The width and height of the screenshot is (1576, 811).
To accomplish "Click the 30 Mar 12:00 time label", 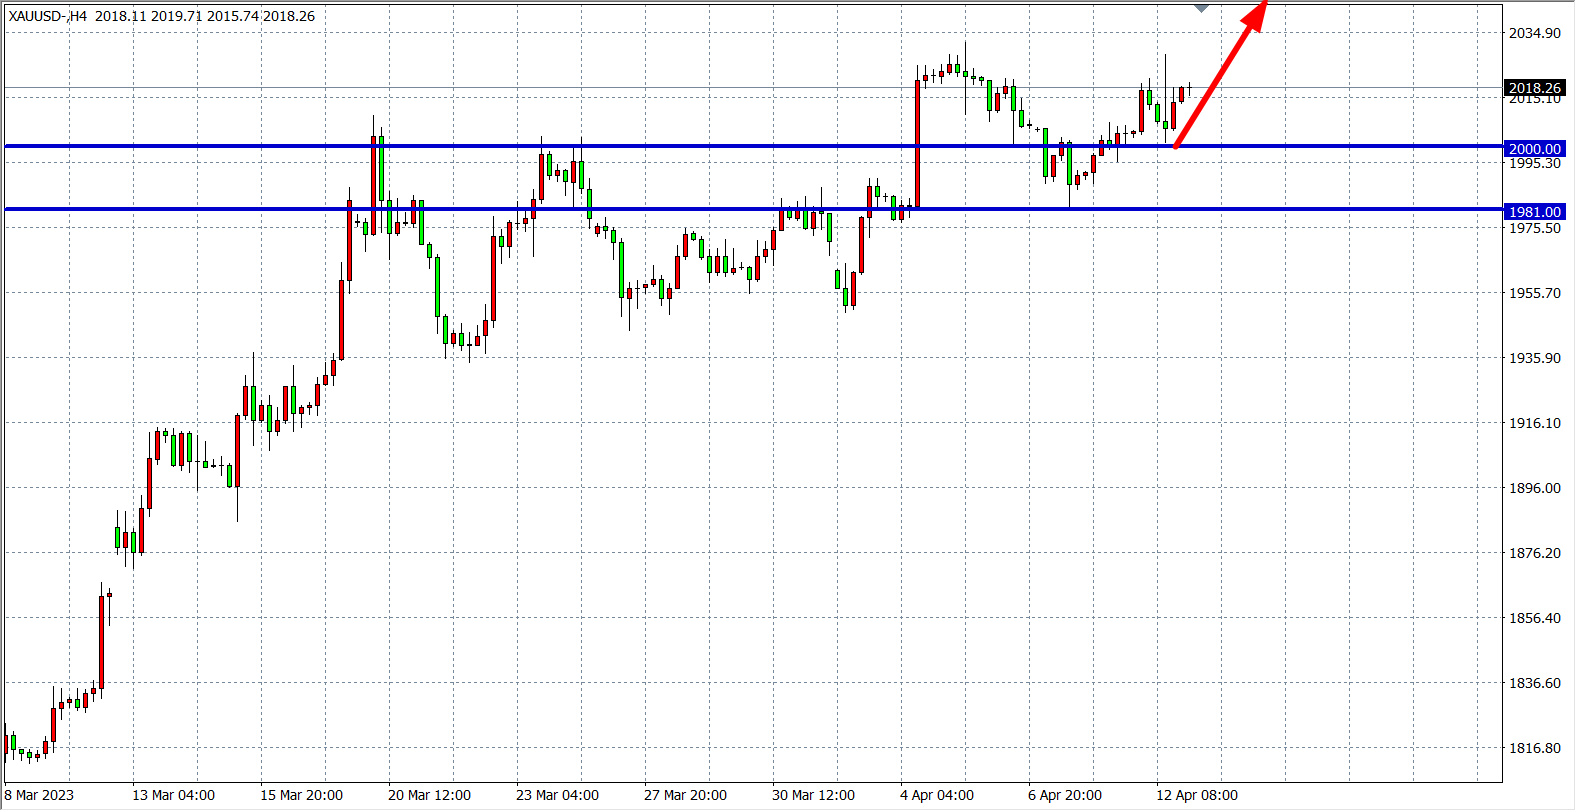I will tap(813, 795).
